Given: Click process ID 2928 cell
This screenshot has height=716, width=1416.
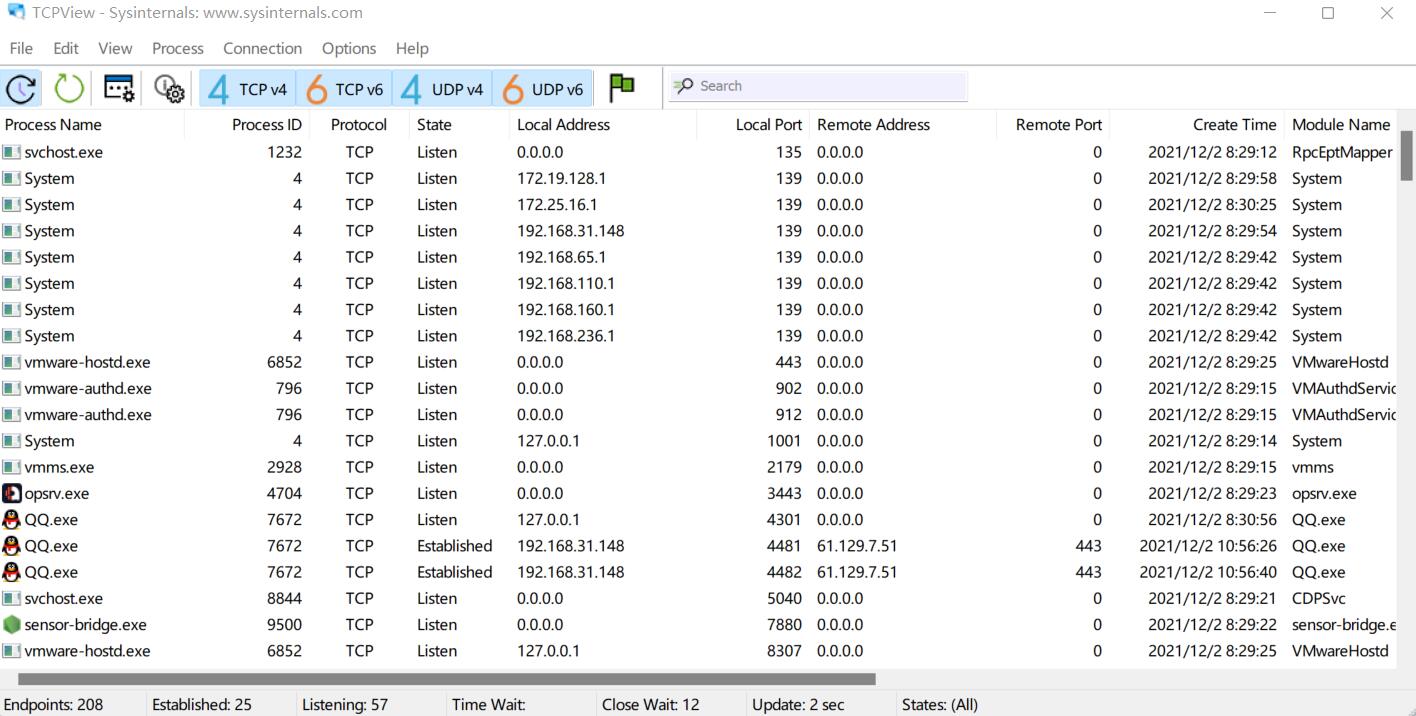Looking at the screenshot, I should [284, 467].
